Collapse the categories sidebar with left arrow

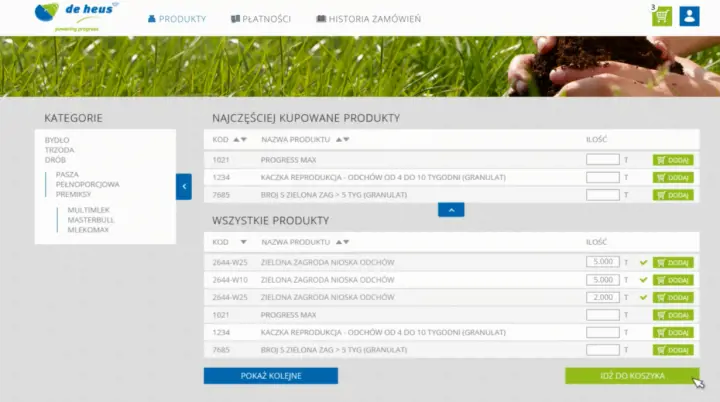[x=183, y=186]
